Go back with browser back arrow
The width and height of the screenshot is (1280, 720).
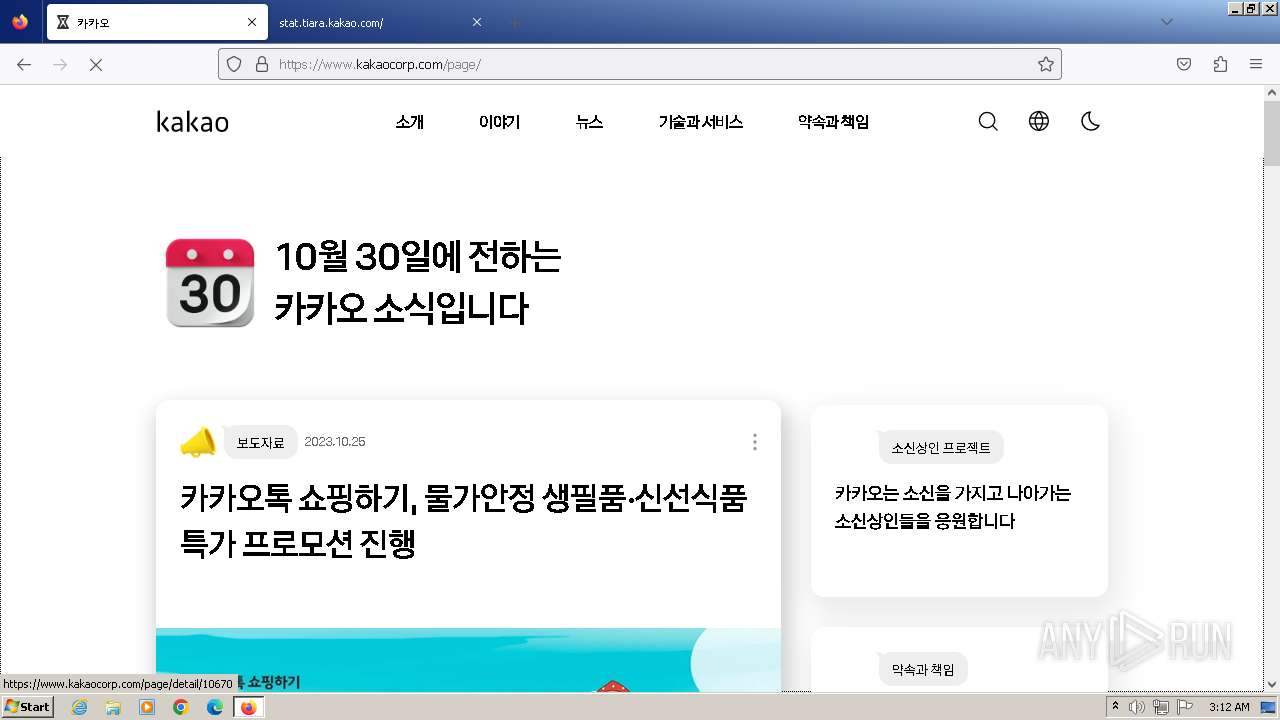point(24,64)
